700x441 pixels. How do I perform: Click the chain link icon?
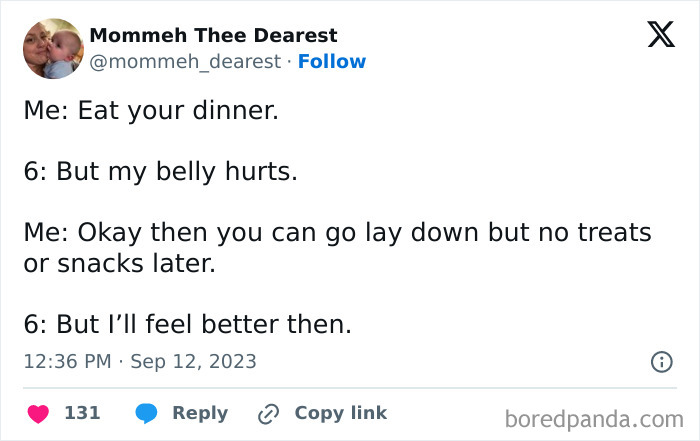[268, 413]
